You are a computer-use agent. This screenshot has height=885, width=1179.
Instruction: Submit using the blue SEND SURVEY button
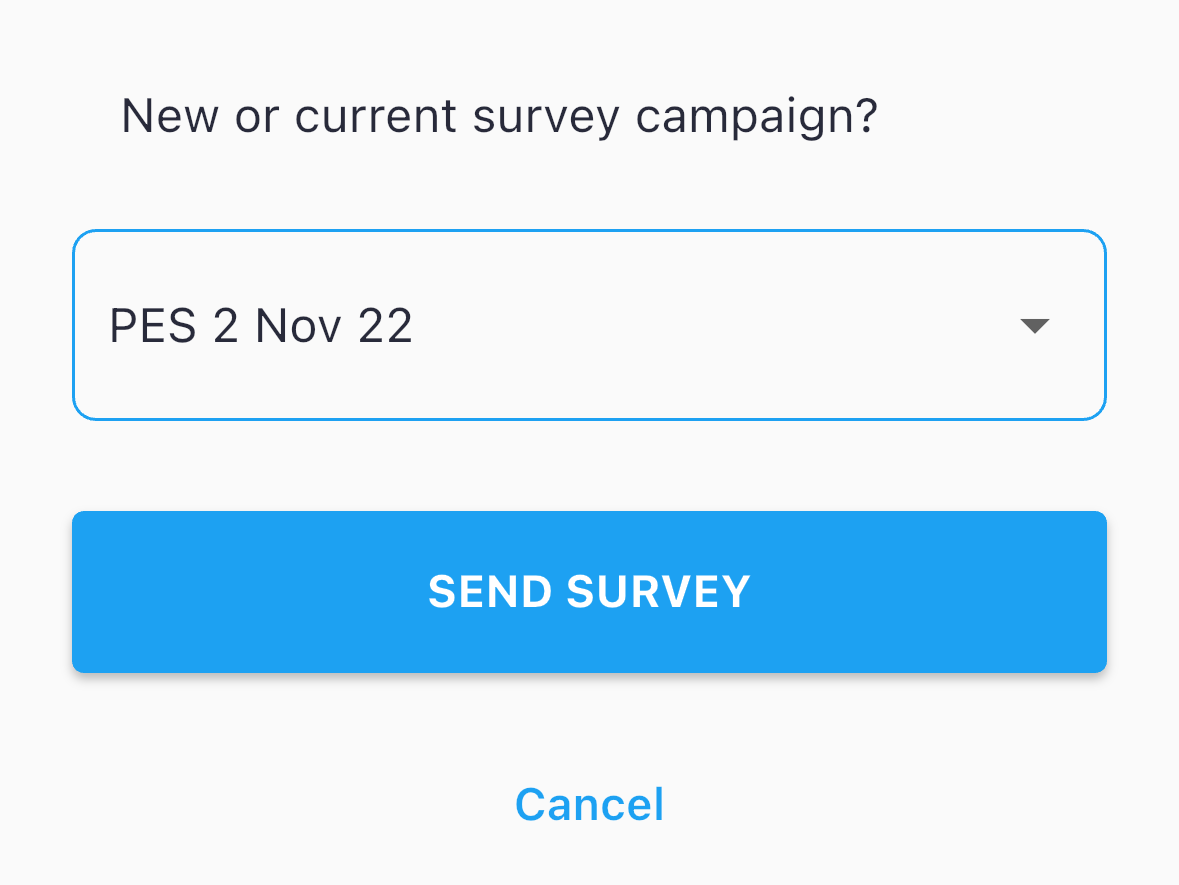pyautogui.click(x=589, y=592)
